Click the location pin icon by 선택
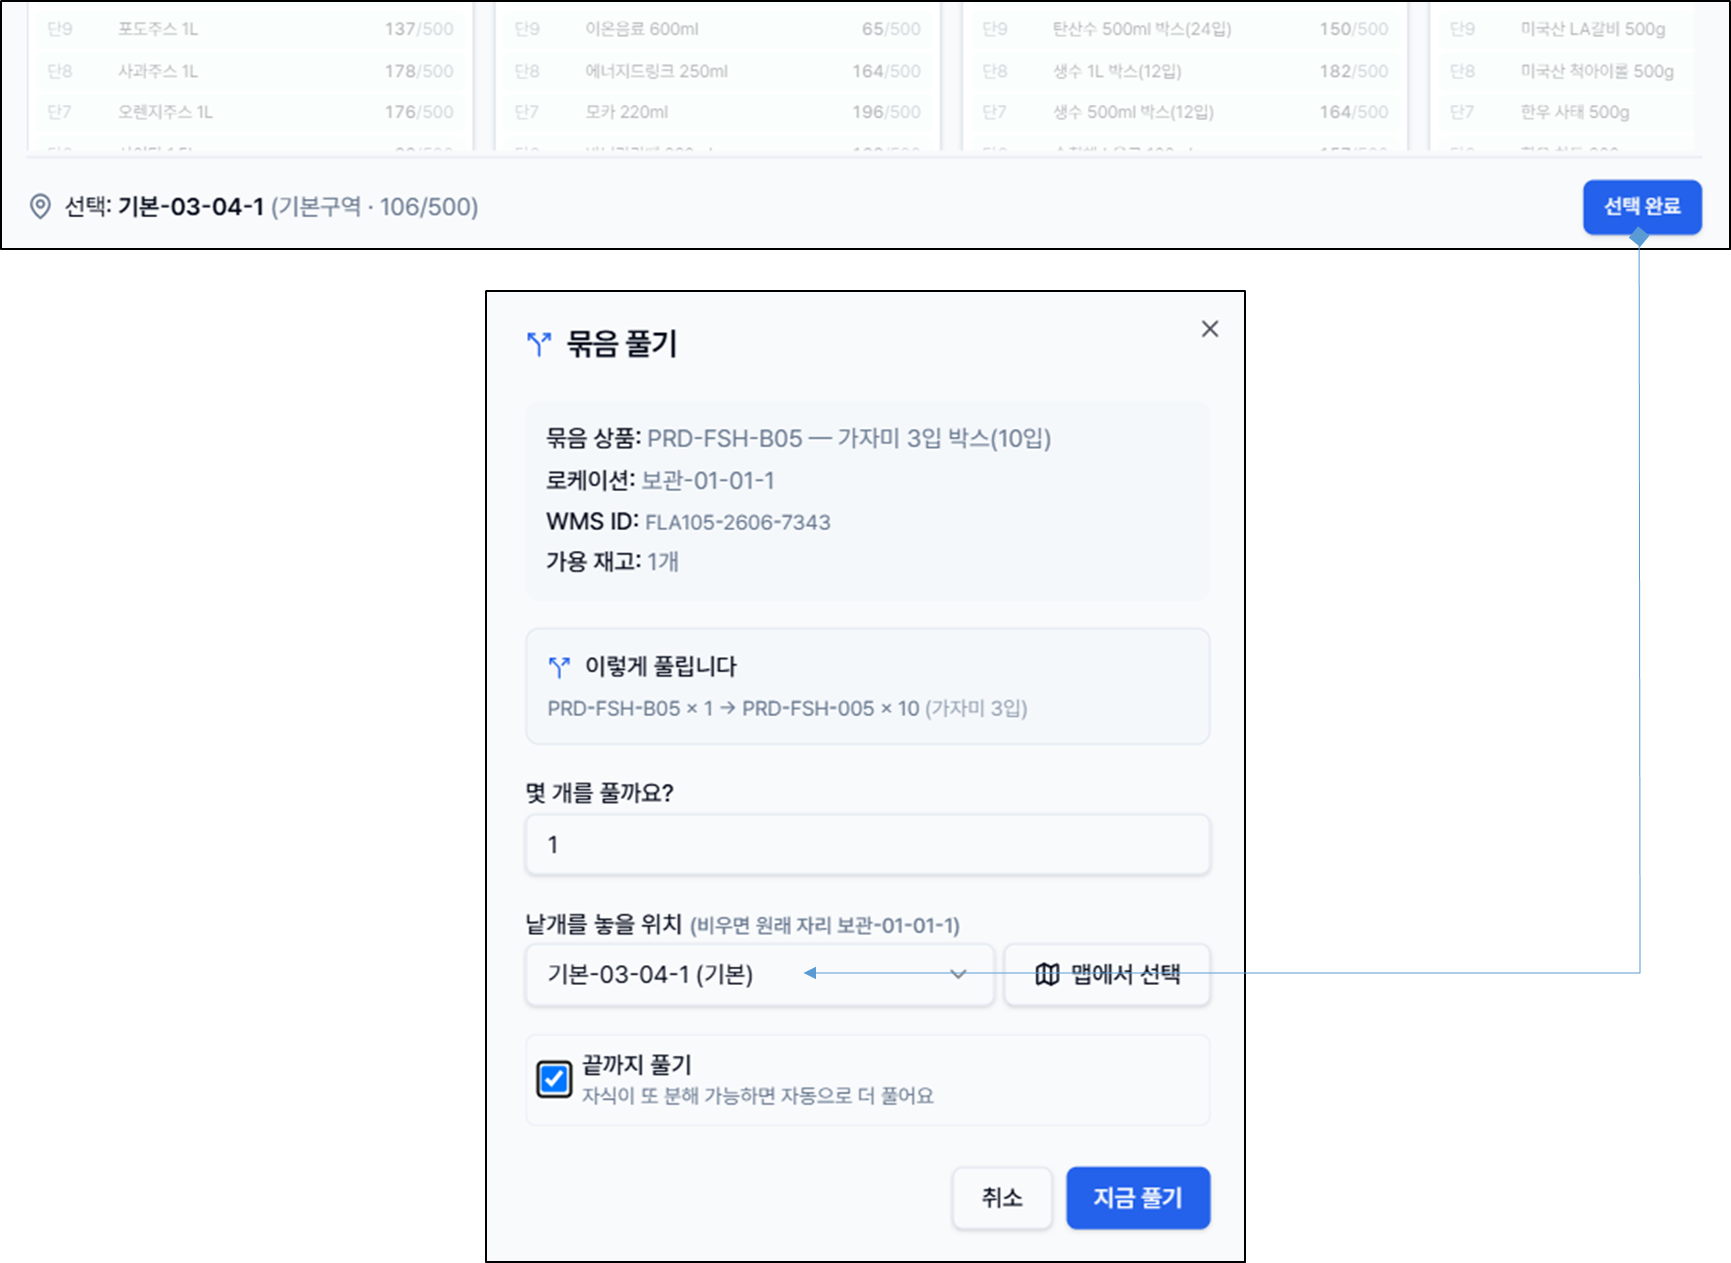1731x1263 pixels. (40, 207)
